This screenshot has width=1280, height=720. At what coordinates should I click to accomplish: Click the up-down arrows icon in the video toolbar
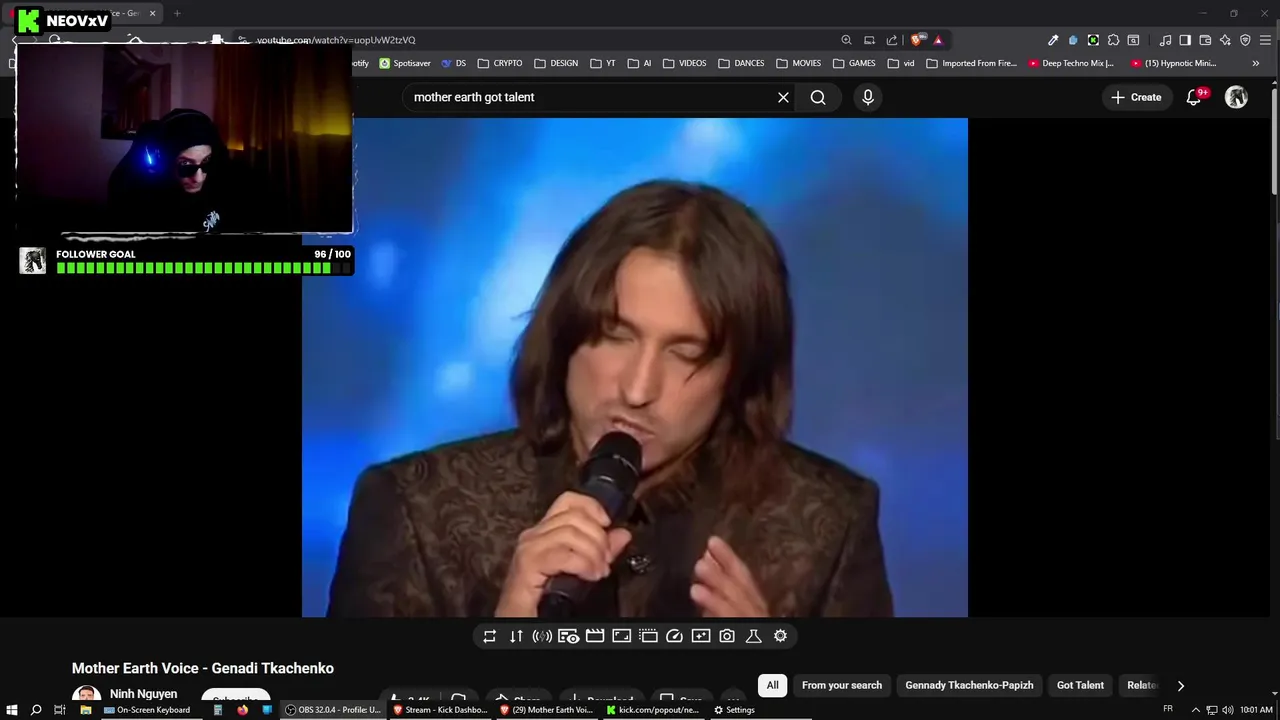tap(516, 636)
